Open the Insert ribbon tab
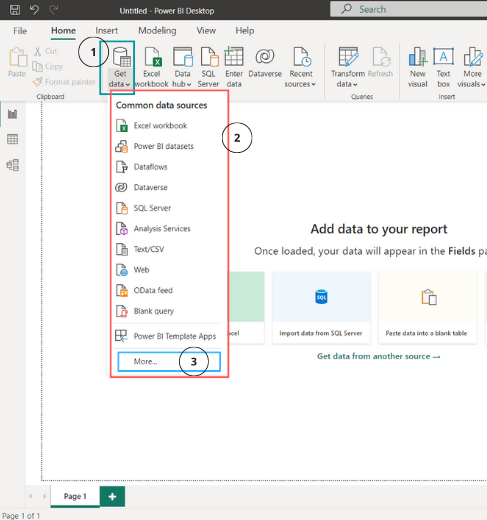This screenshot has width=487, height=520. 106,31
